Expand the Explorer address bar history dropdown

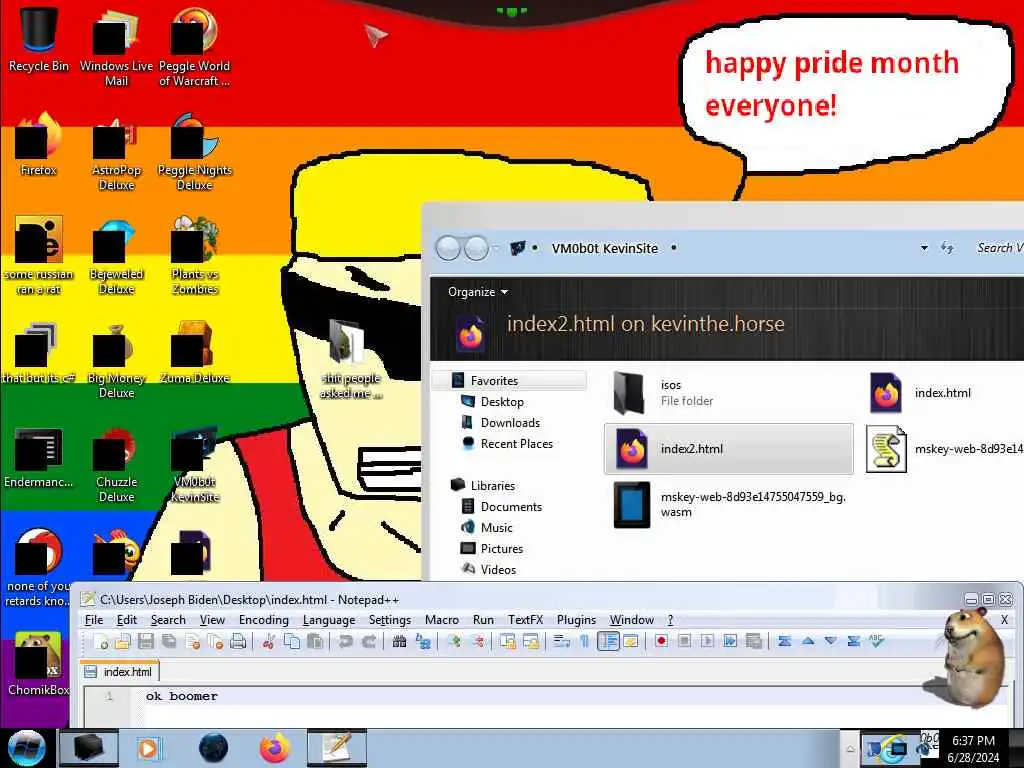click(x=924, y=248)
